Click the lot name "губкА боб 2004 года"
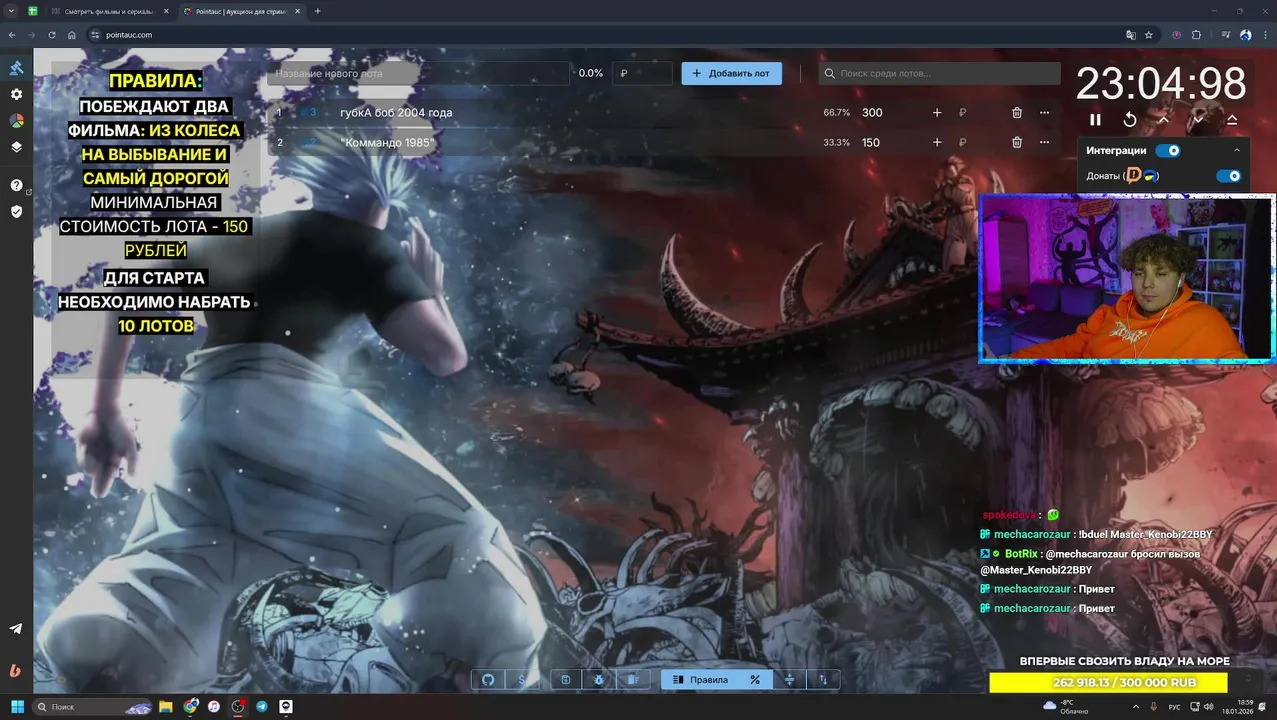Image resolution: width=1277 pixels, height=720 pixels. pyautogui.click(x=396, y=113)
